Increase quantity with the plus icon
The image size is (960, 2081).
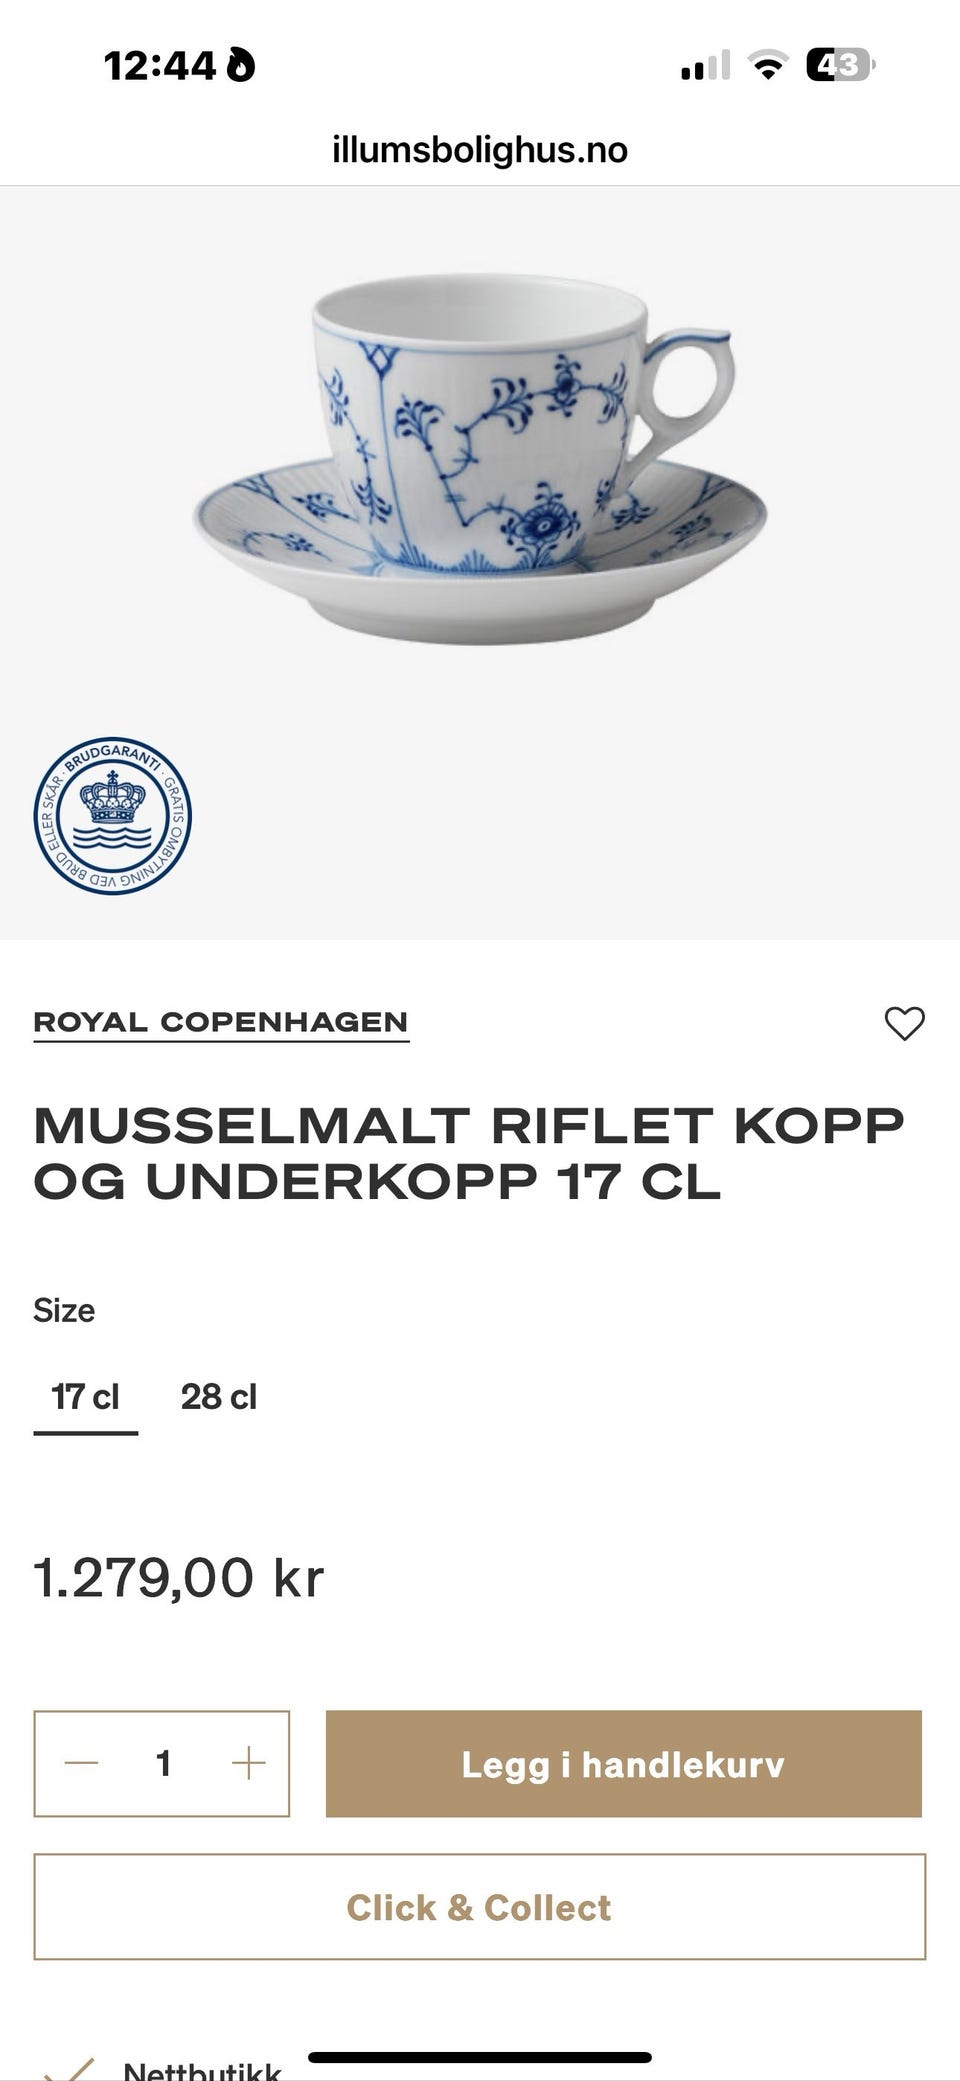(248, 1763)
